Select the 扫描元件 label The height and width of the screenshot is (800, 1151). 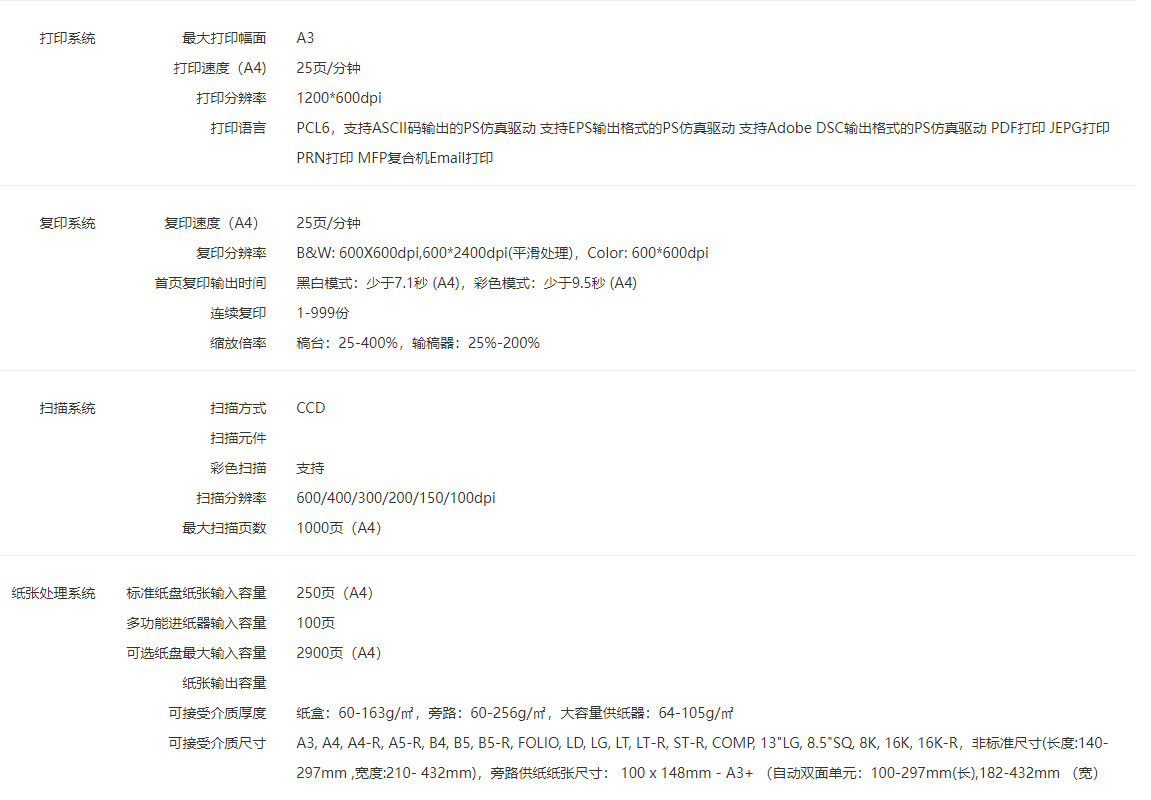238,438
